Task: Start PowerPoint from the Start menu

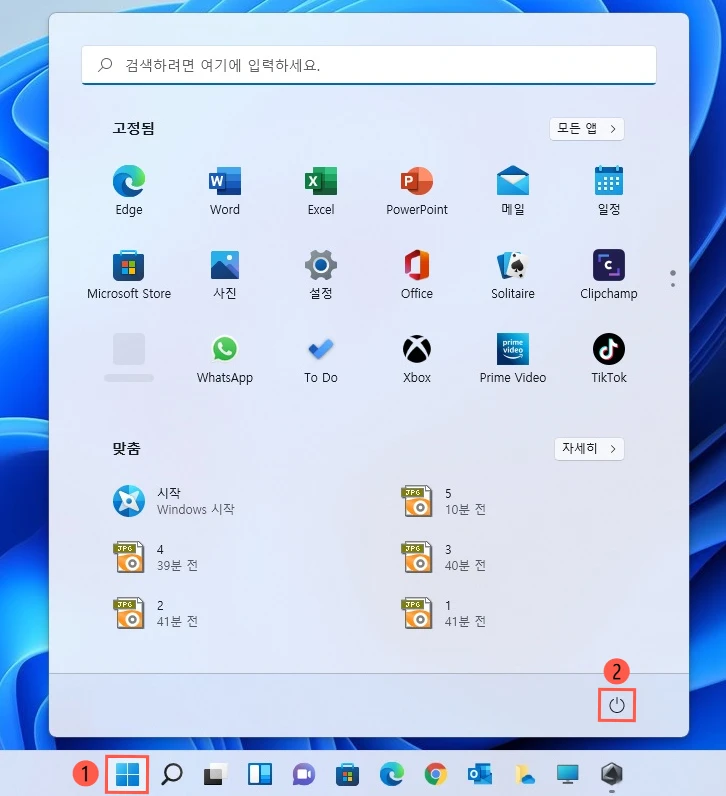Action: coord(417,190)
